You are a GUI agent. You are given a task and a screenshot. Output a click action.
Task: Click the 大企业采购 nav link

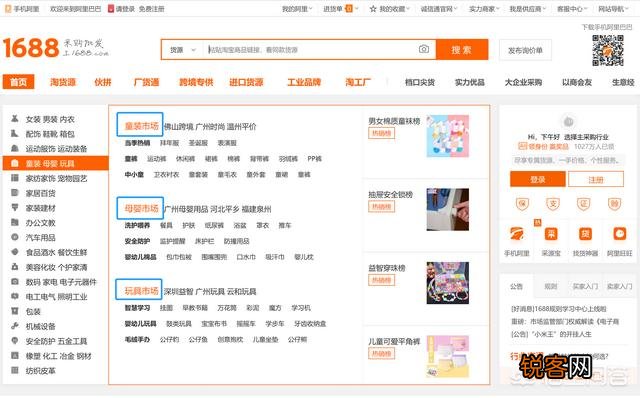pyautogui.click(x=523, y=82)
